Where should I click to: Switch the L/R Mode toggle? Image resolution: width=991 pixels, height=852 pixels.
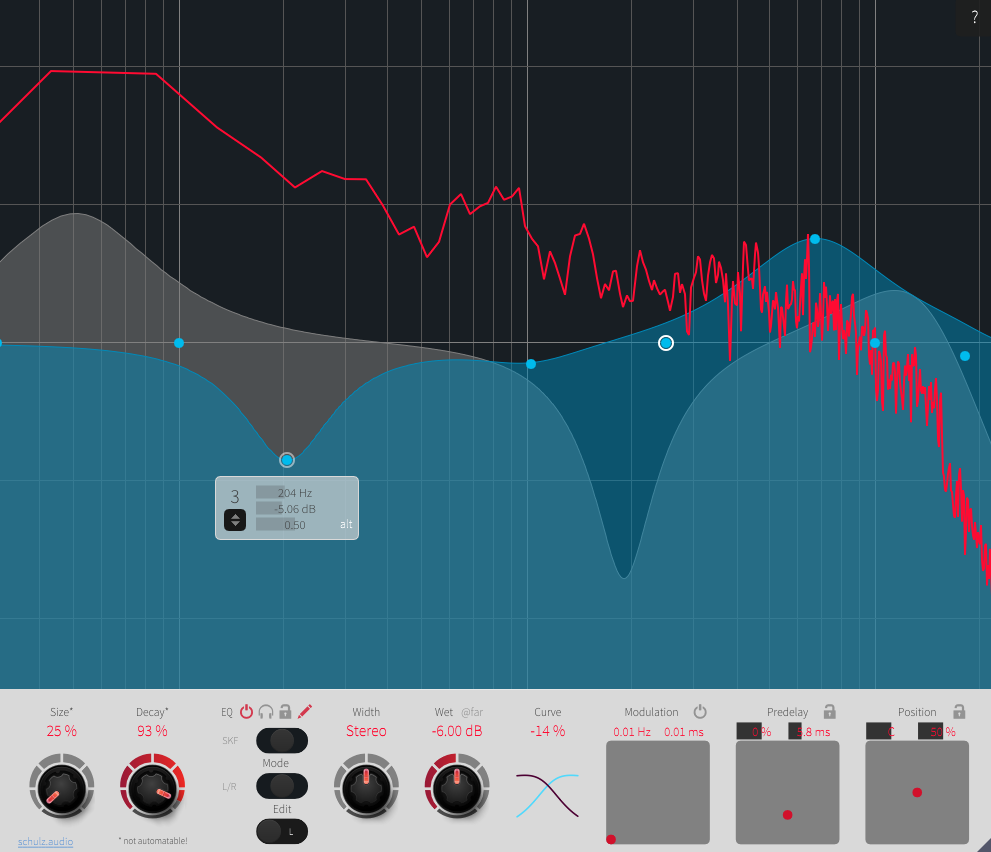click(x=282, y=786)
